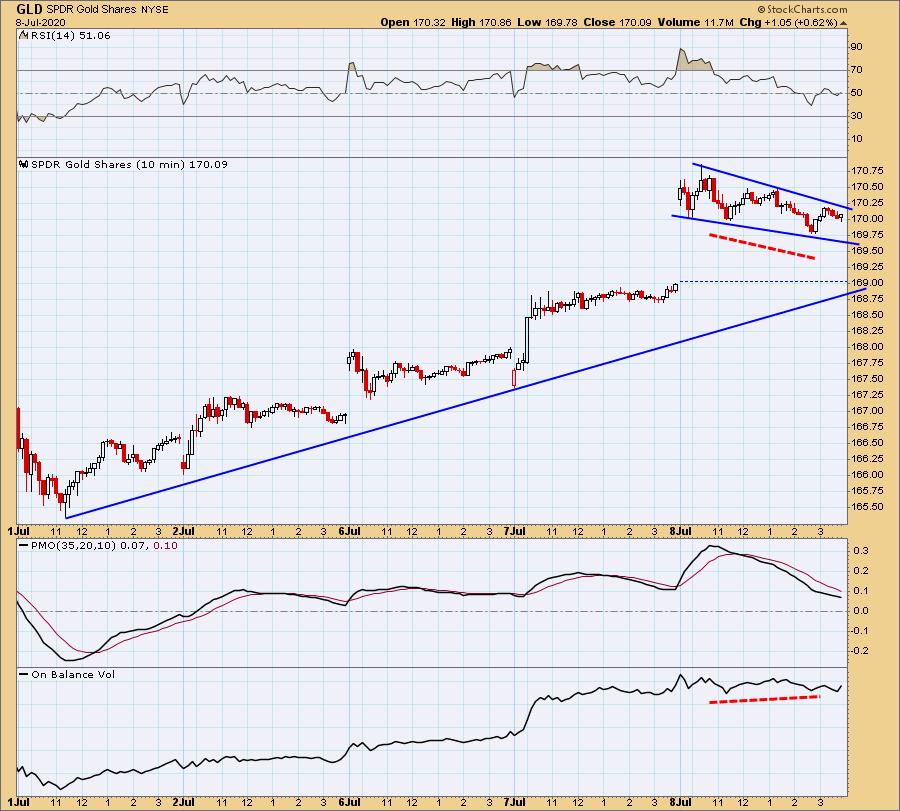The width and height of the screenshot is (900, 811).
Task: Click the Volume 11.7M value
Action: pyautogui.click(x=696, y=22)
